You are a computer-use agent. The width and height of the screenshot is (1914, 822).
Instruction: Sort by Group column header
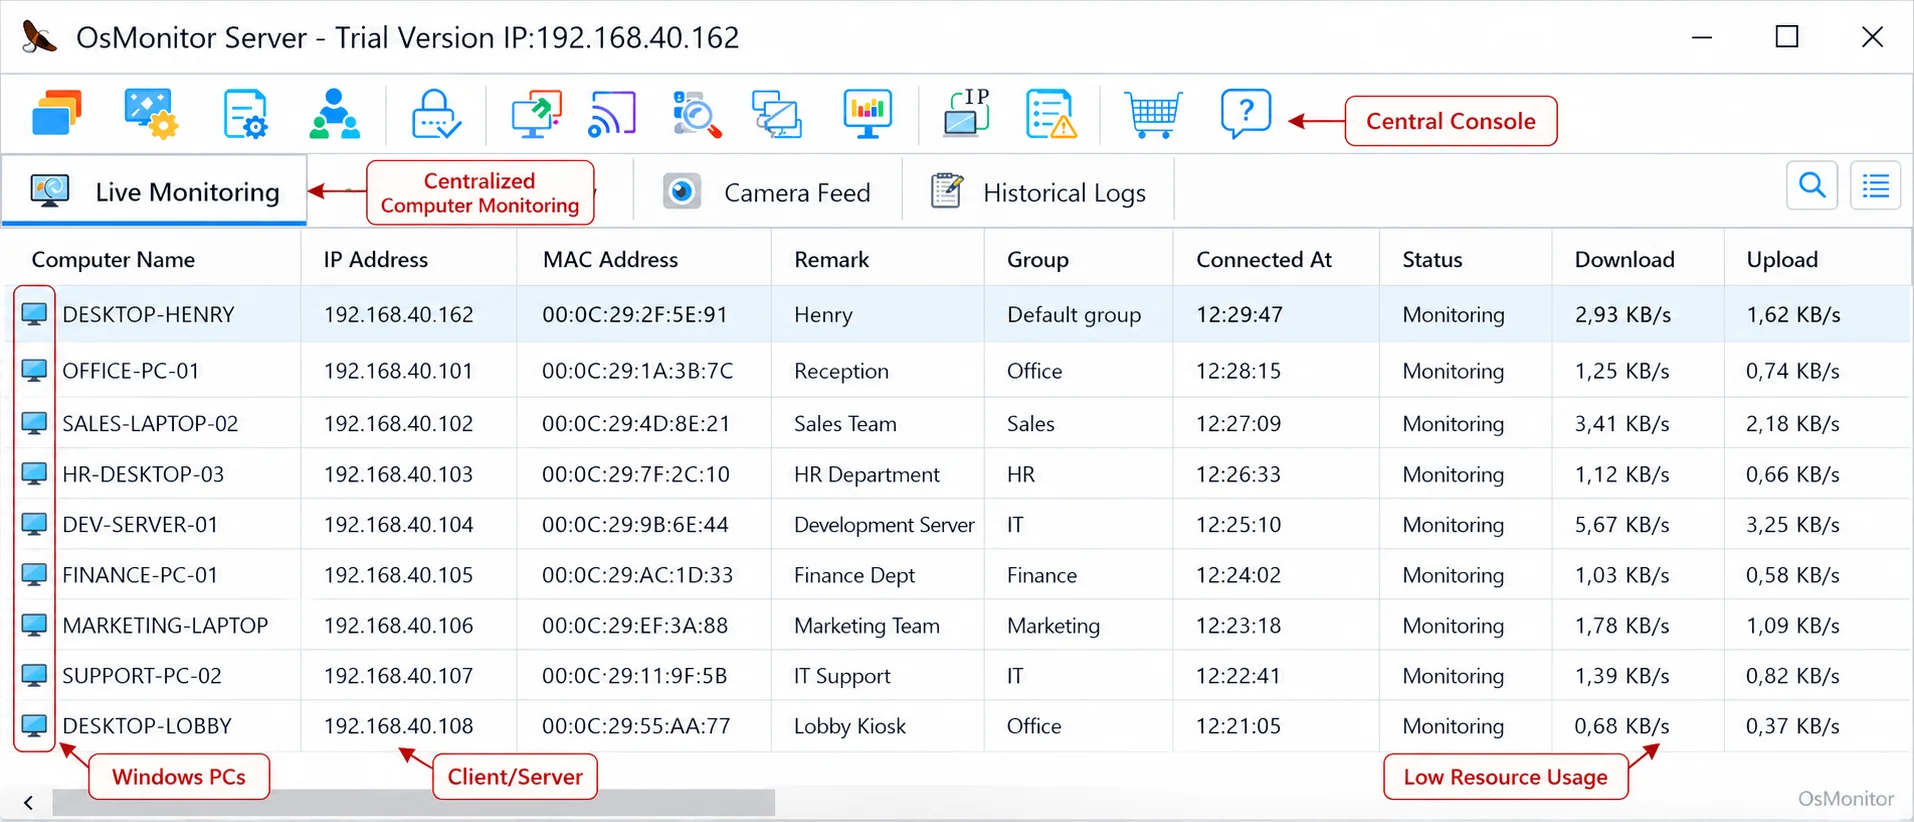click(x=1037, y=259)
